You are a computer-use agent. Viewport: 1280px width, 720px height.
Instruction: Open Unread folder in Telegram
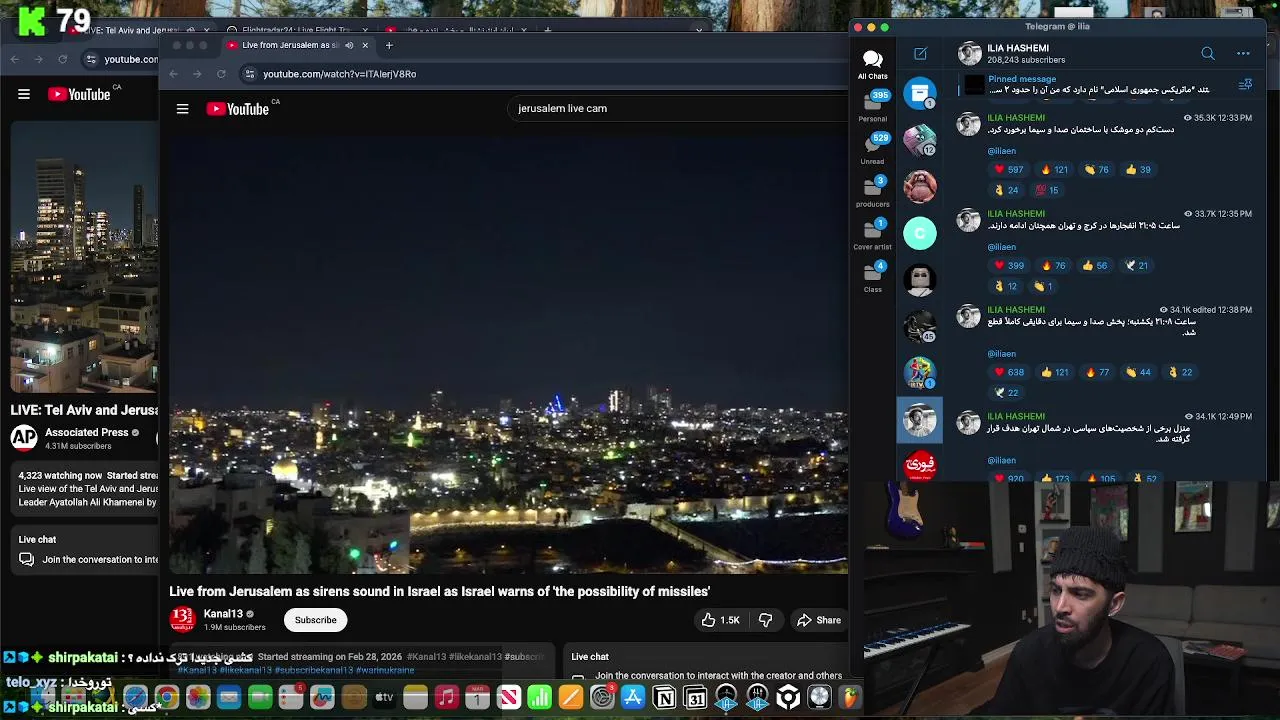(872, 150)
